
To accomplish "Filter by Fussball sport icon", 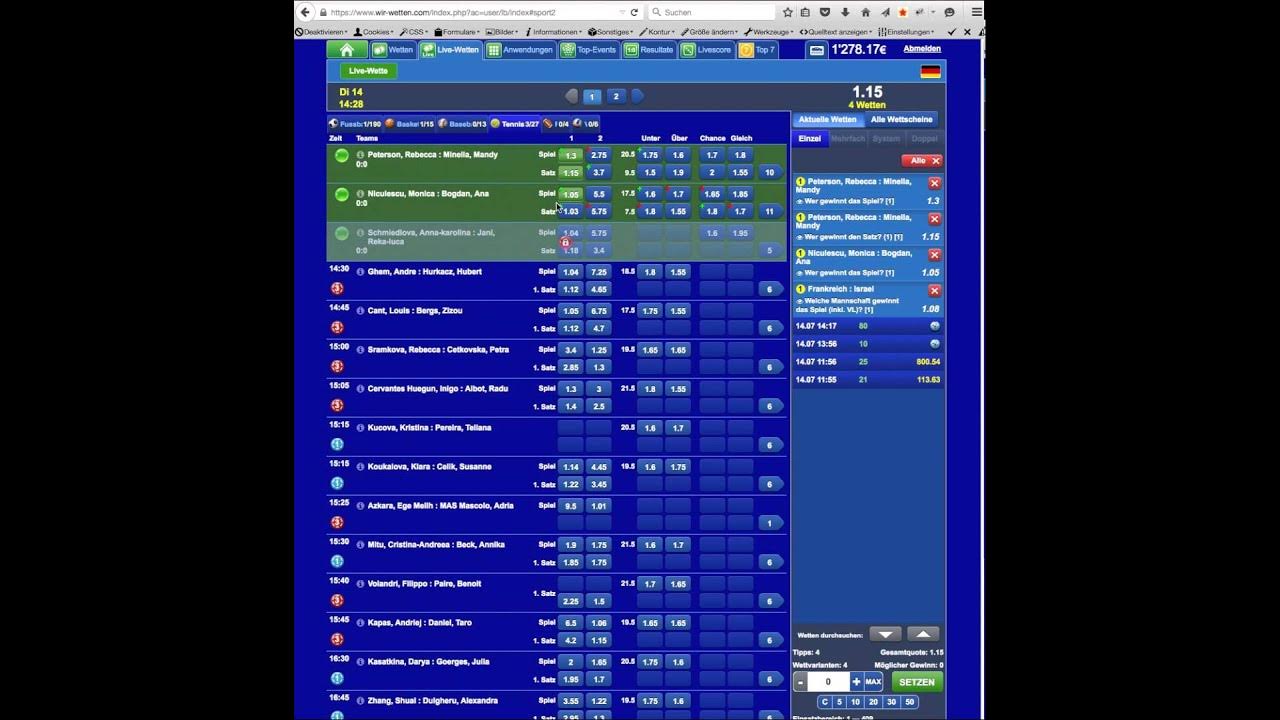I will [x=355, y=124].
